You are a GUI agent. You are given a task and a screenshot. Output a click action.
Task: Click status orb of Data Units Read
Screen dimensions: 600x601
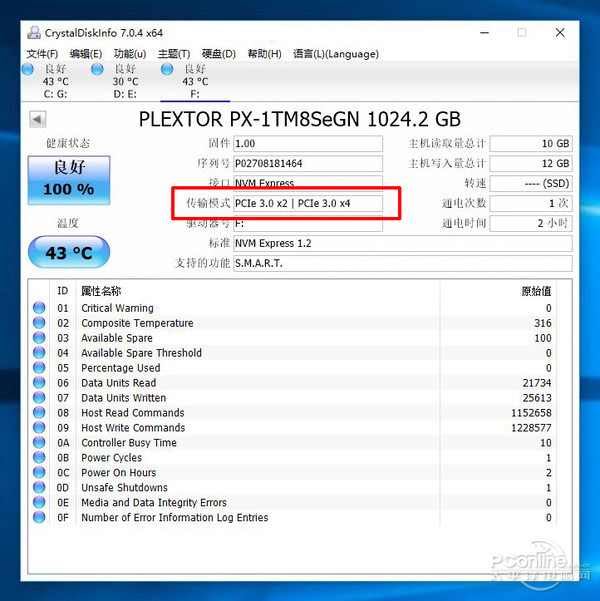[x=39, y=383]
